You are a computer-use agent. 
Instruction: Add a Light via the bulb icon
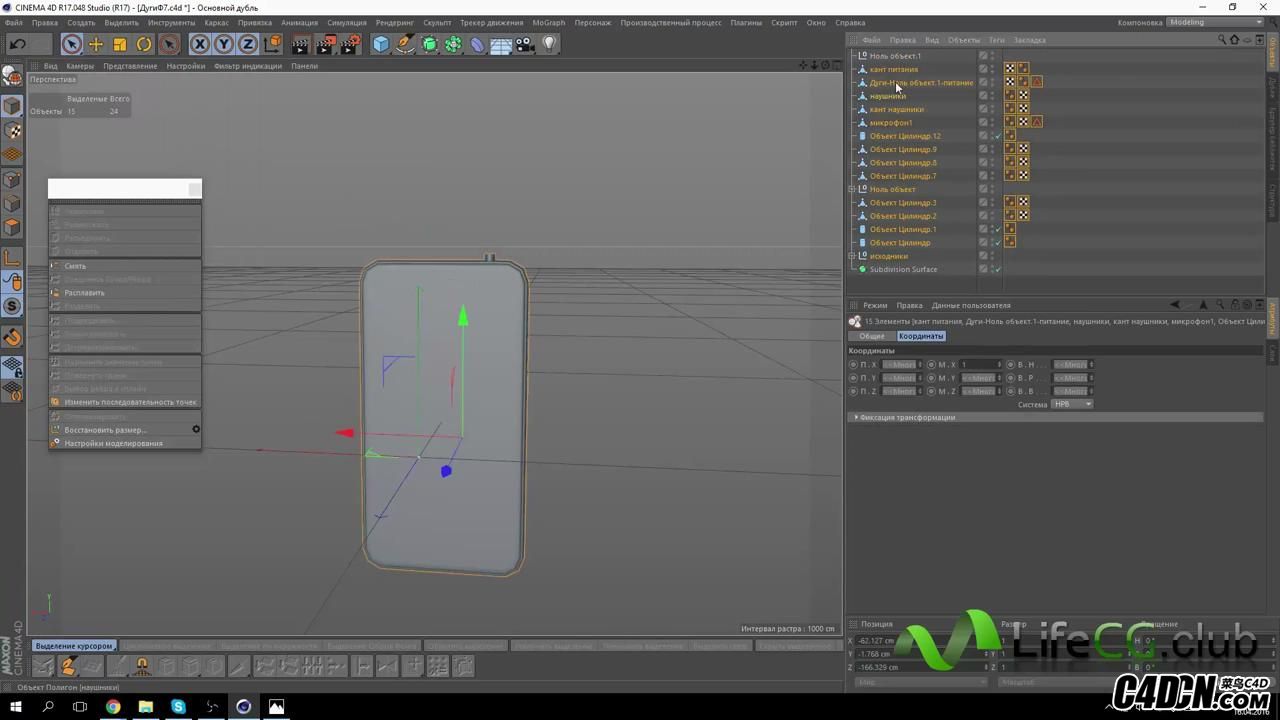coord(549,44)
